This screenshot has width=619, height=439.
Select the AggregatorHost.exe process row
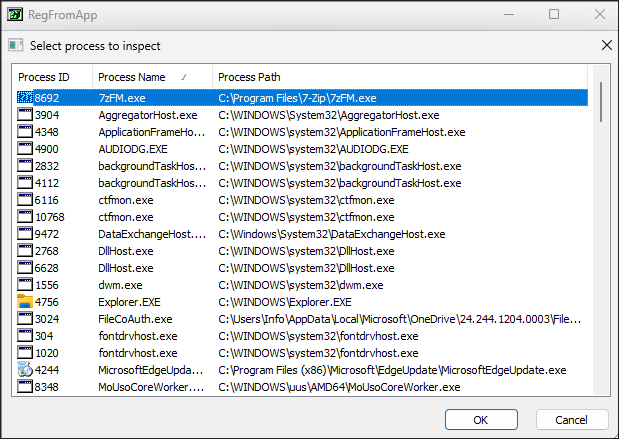click(x=148, y=115)
